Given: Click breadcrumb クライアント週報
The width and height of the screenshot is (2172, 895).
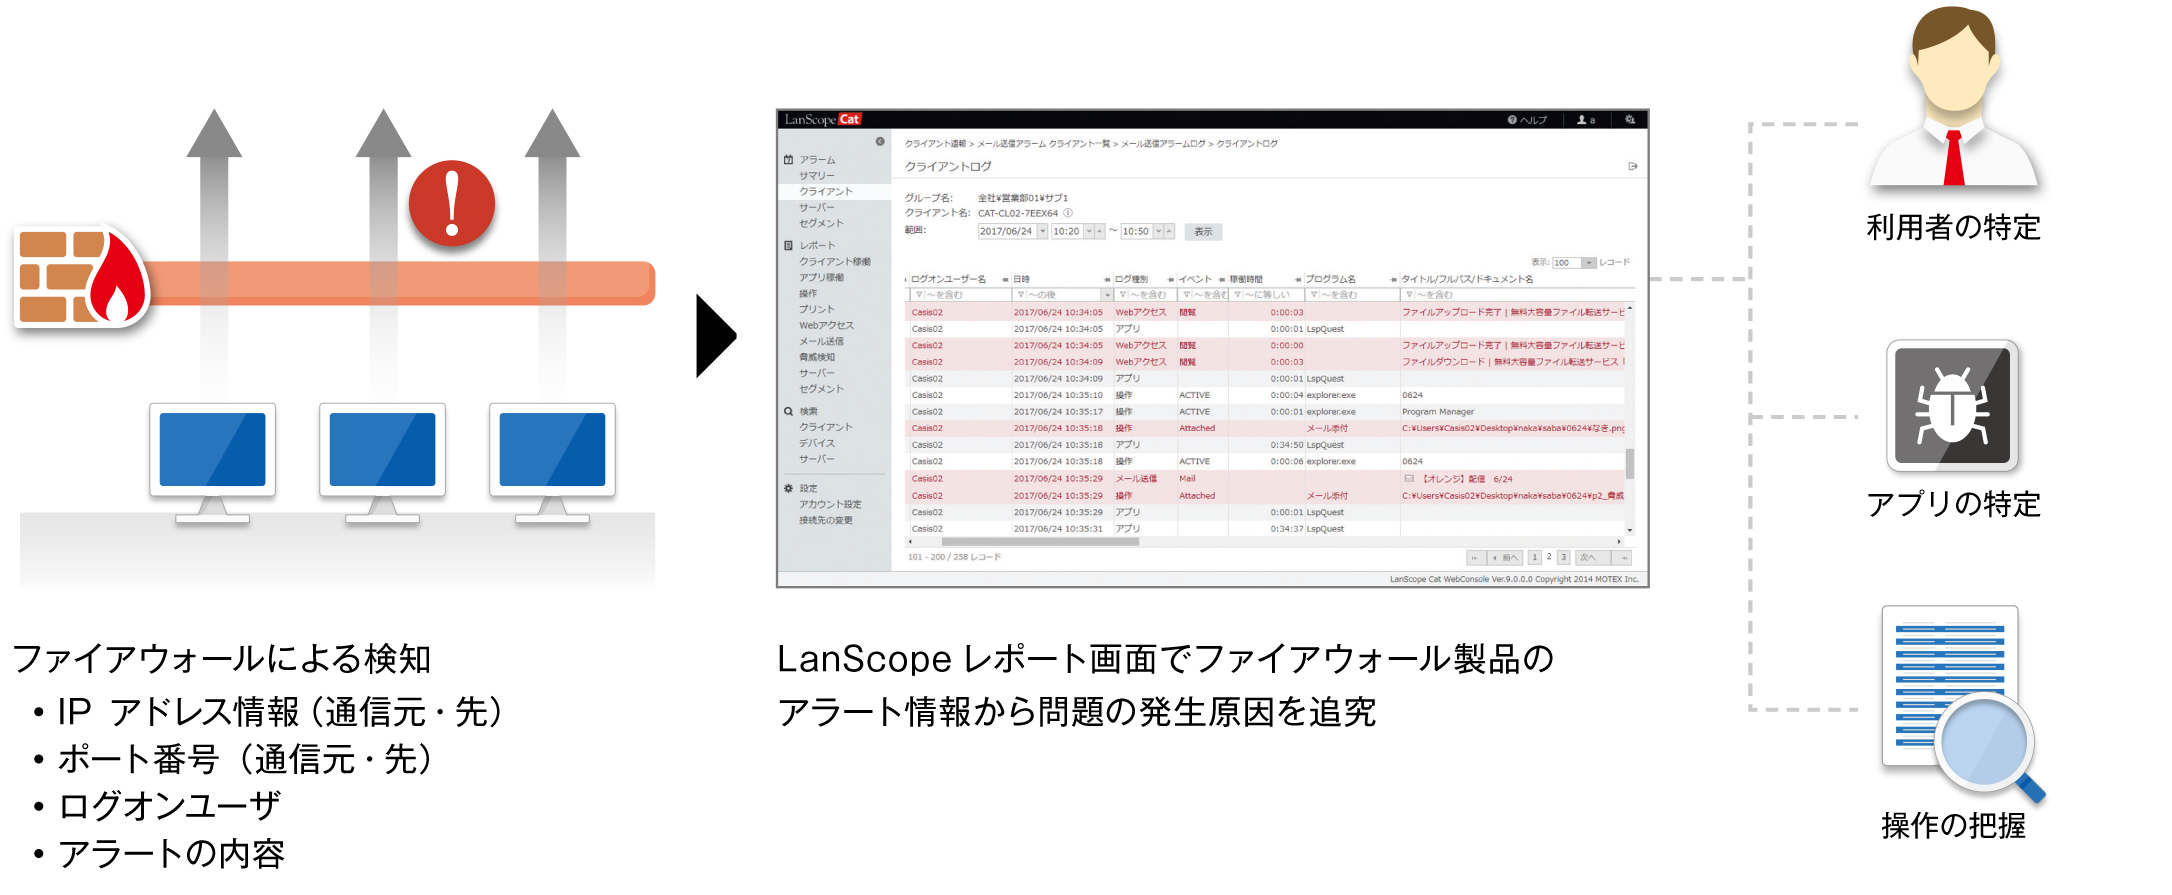Looking at the screenshot, I should pos(935,144).
